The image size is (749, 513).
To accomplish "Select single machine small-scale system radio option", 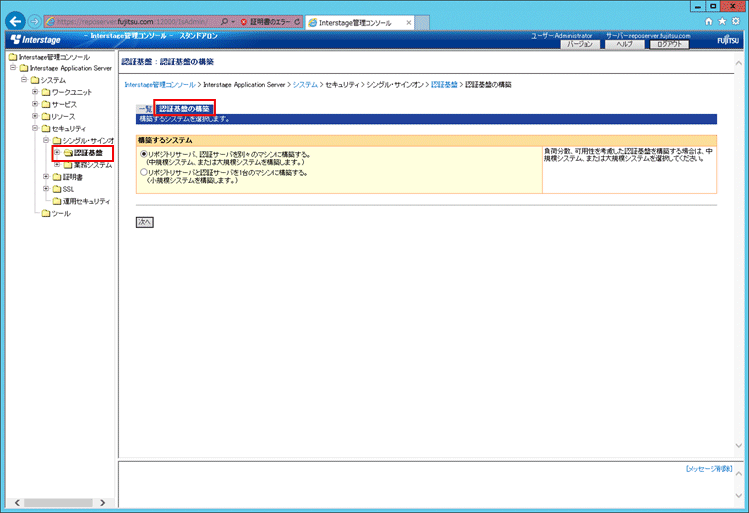I will 143,172.
